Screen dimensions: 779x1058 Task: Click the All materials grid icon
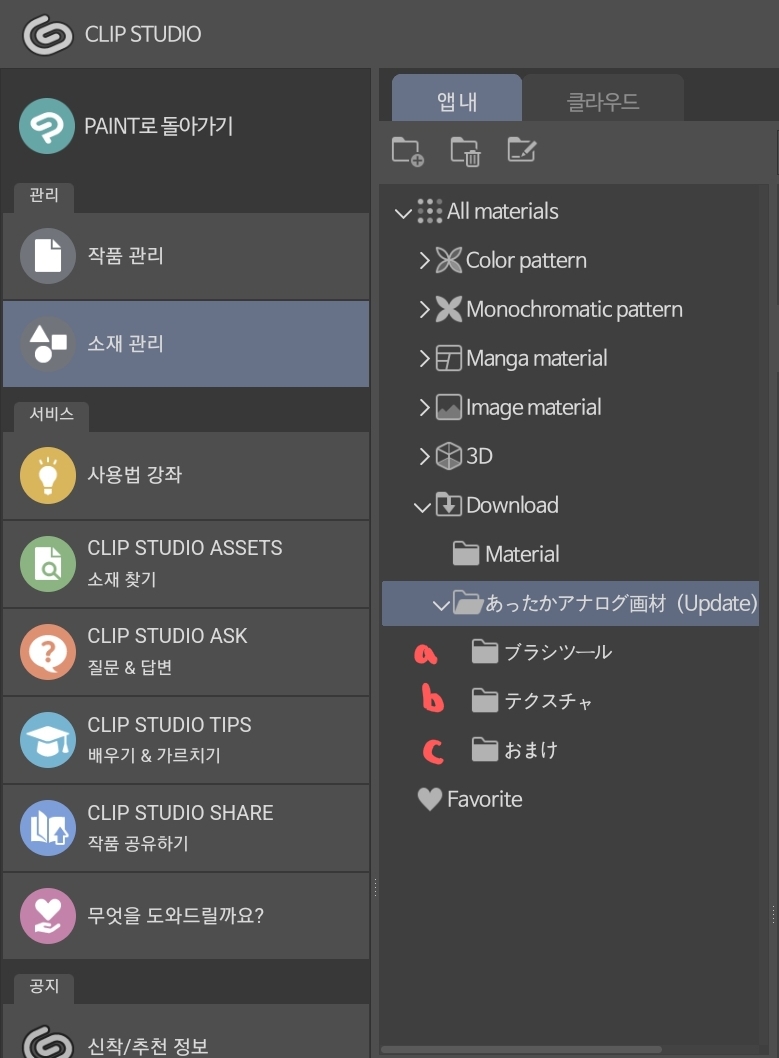tap(430, 211)
